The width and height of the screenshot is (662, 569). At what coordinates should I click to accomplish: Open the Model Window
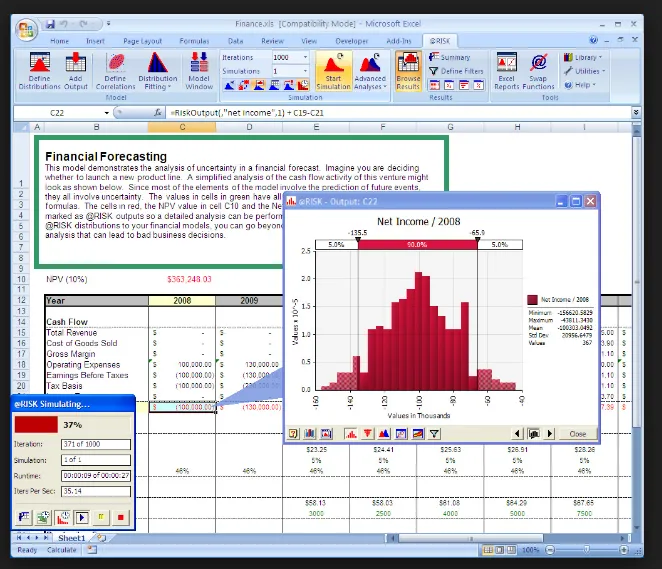199,71
